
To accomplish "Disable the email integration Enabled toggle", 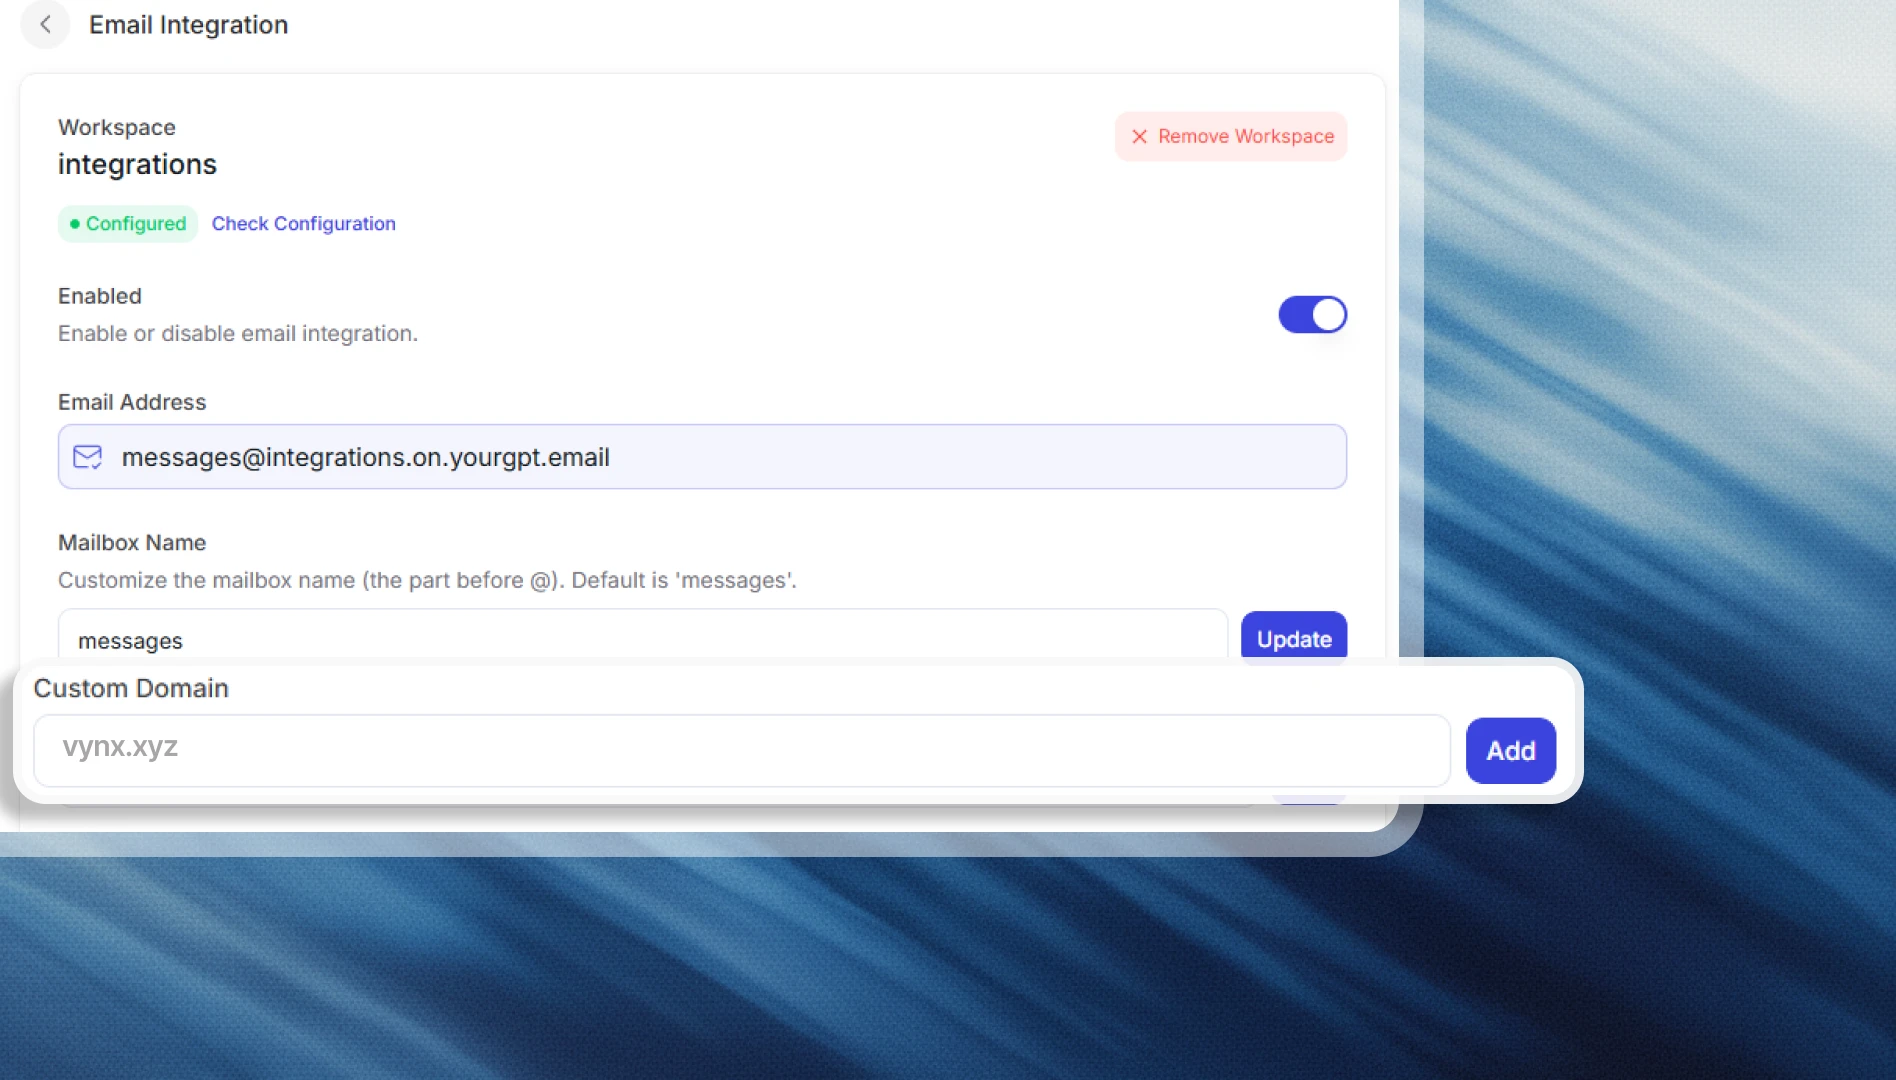I will (x=1312, y=314).
